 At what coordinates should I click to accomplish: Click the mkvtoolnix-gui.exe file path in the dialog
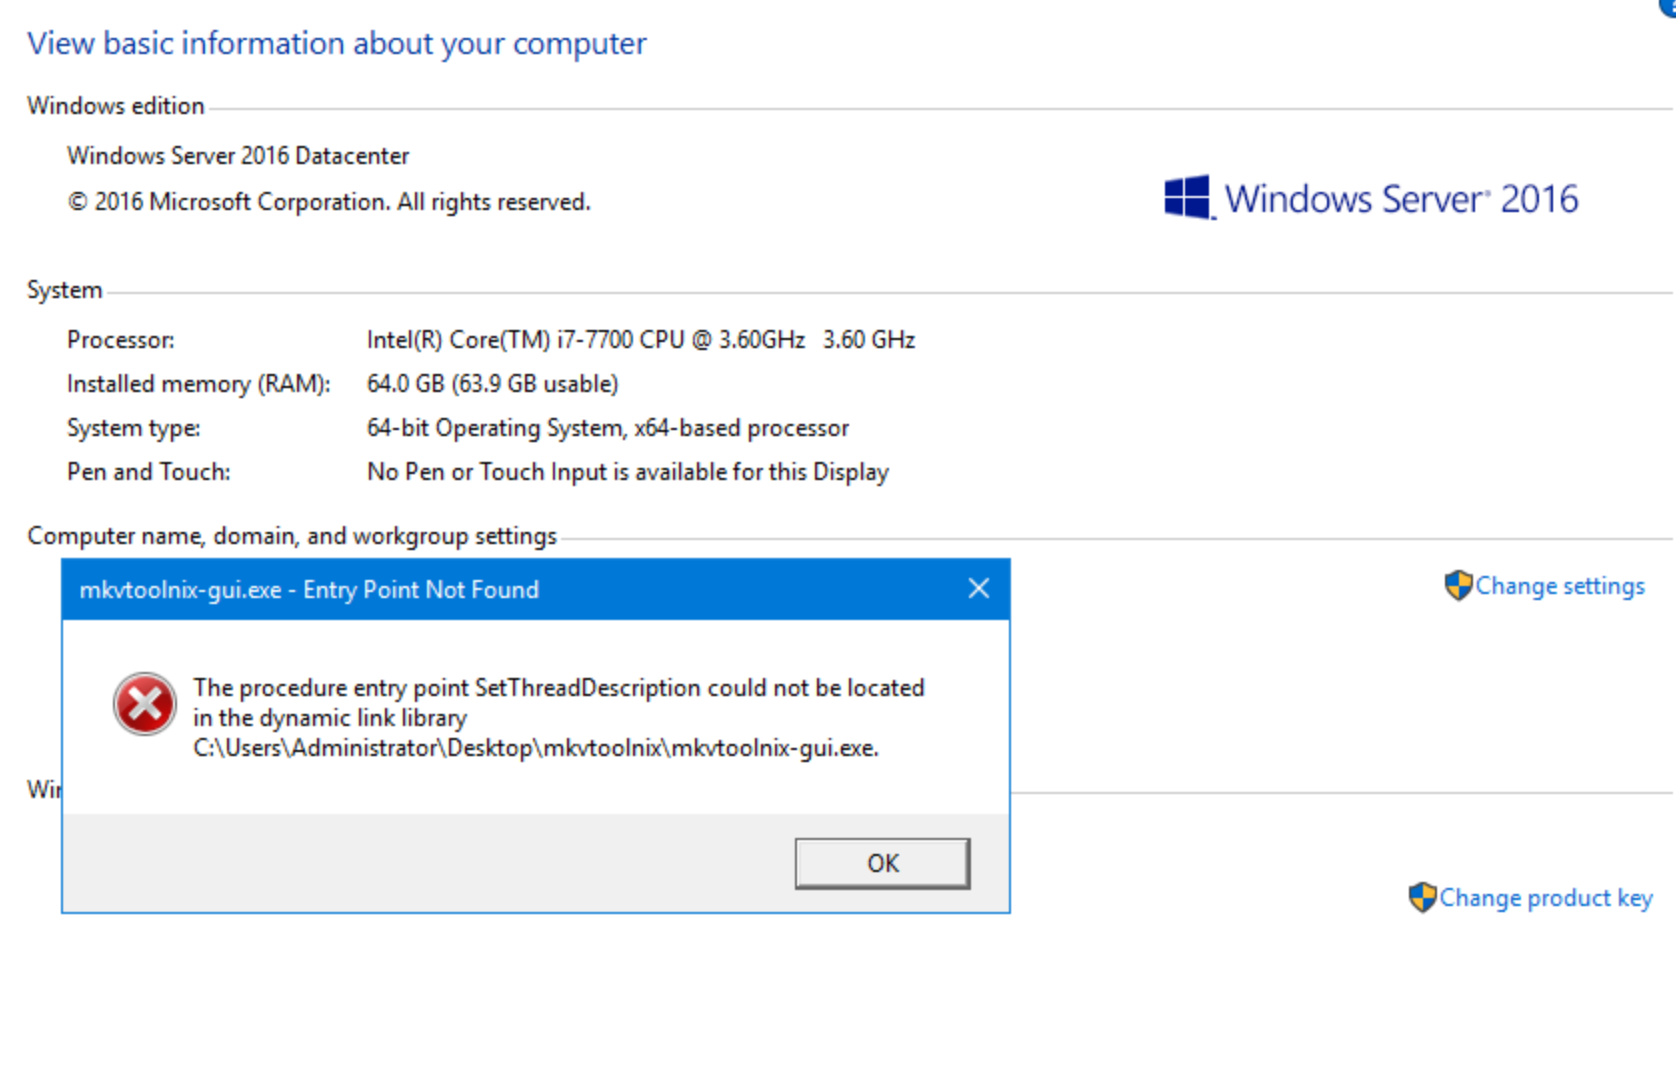coord(535,748)
